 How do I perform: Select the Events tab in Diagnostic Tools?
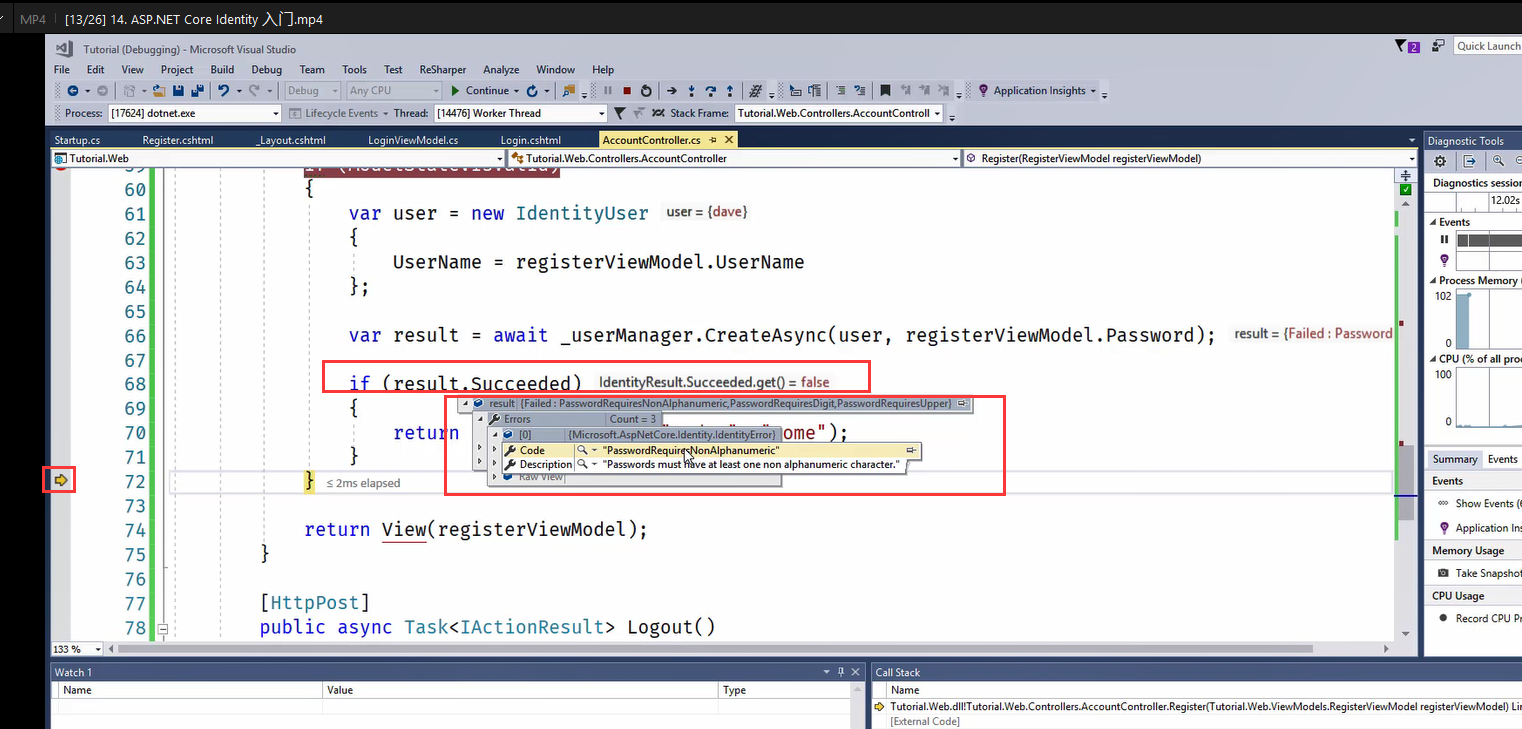pos(1502,459)
